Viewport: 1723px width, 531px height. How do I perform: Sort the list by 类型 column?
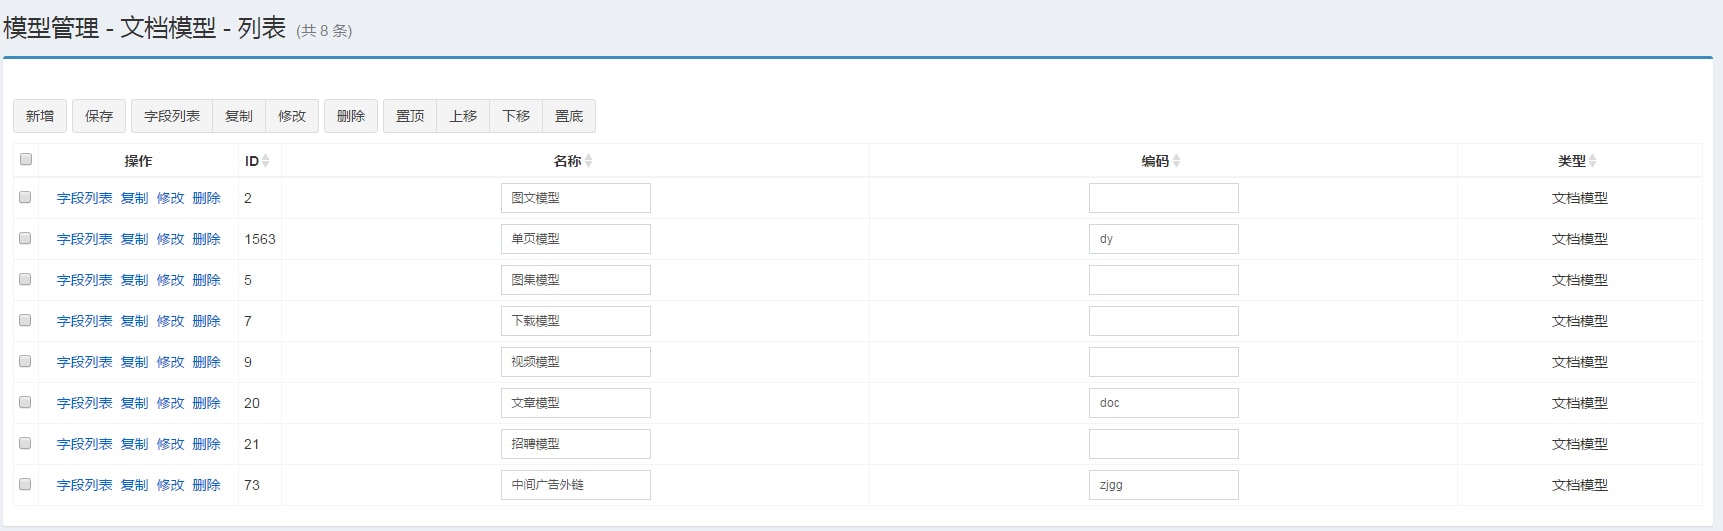point(1578,161)
